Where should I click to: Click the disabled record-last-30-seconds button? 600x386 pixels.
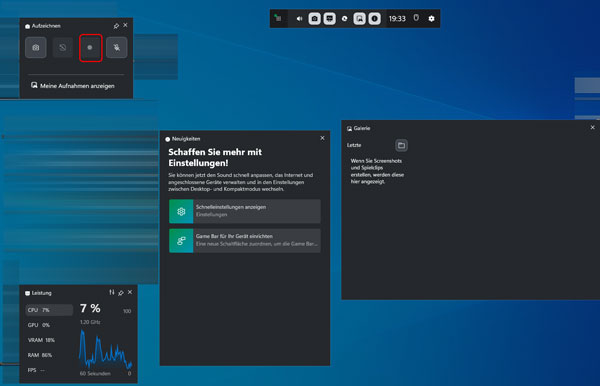pyautogui.click(x=62, y=47)
